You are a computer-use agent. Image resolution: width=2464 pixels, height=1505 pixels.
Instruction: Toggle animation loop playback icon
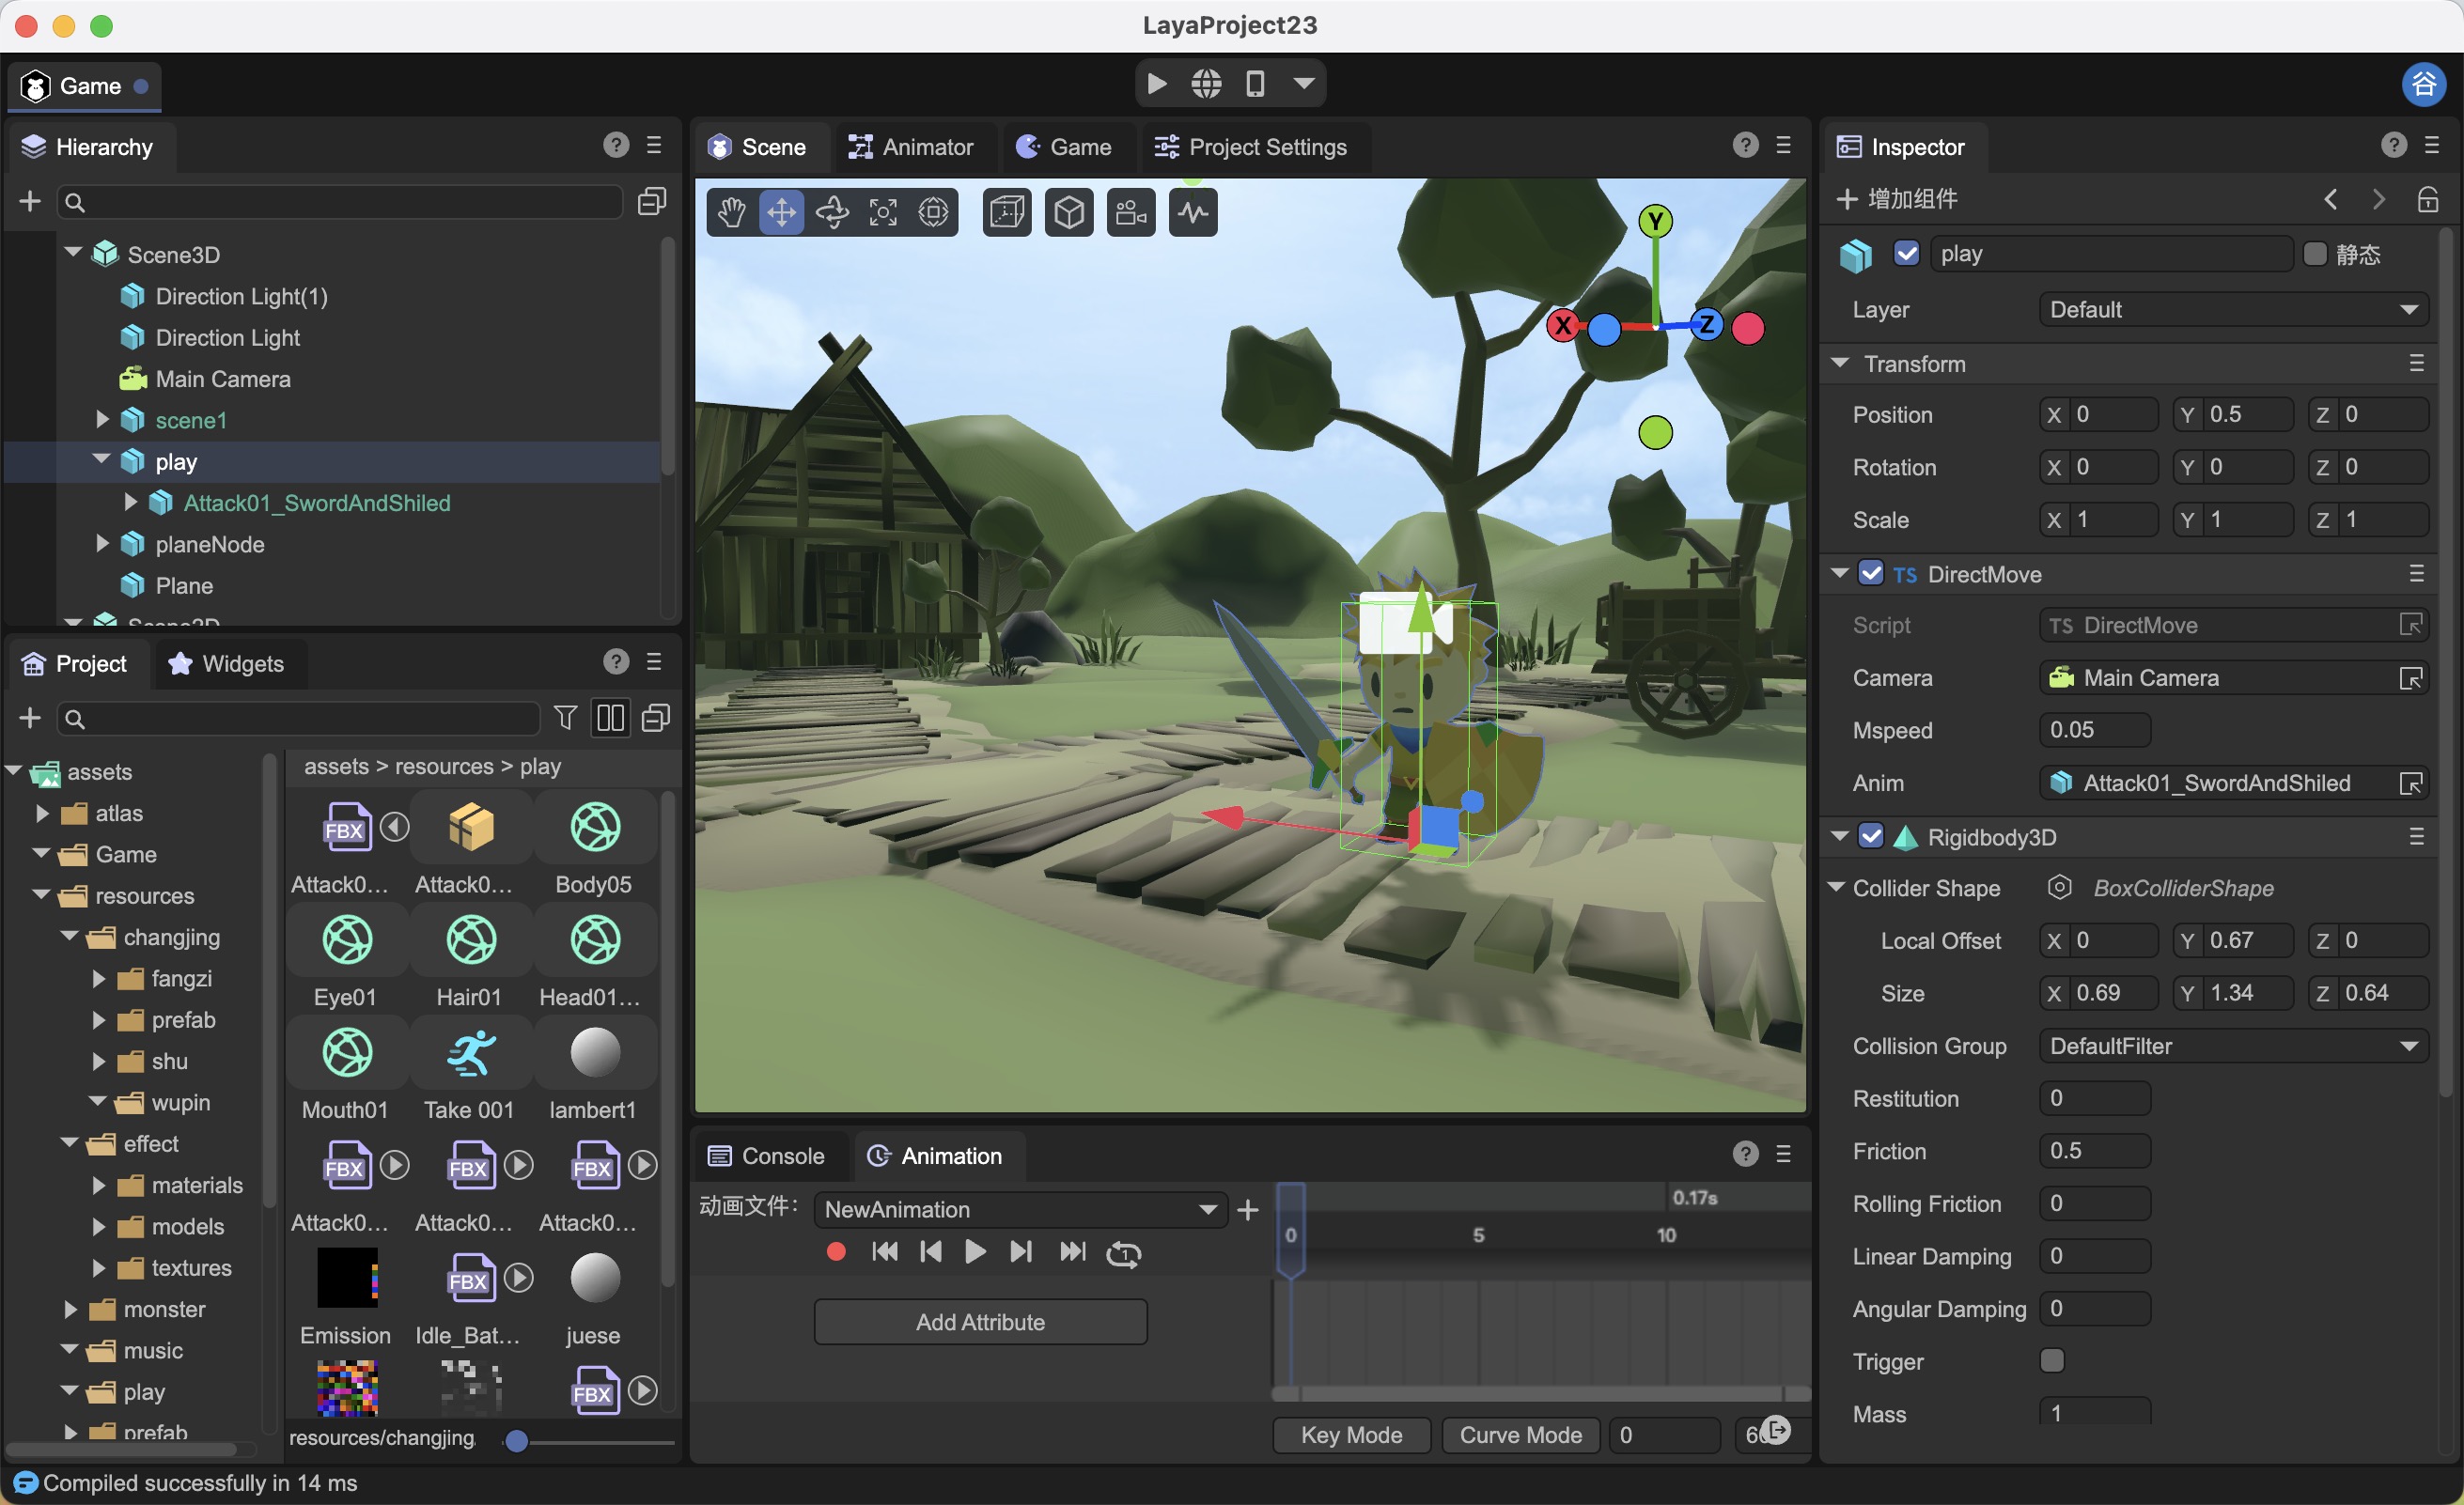pyautogui.click(x=1123, y=1253)
